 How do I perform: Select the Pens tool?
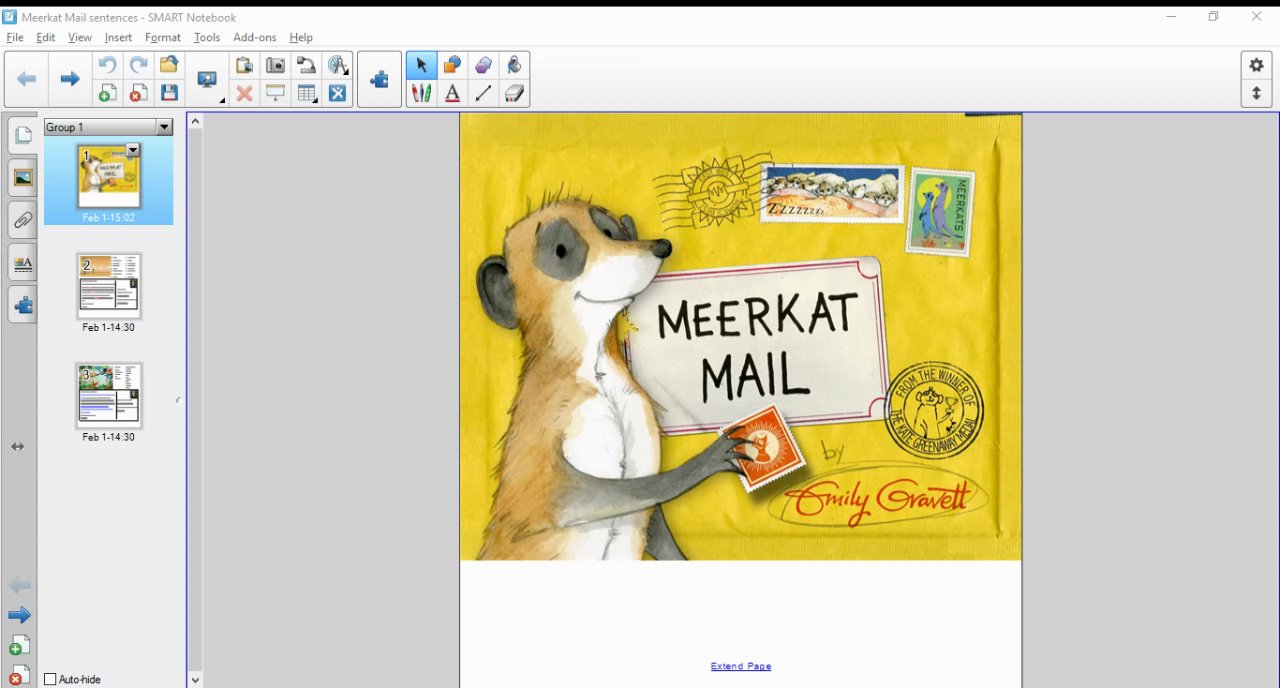tap(421, 94)
